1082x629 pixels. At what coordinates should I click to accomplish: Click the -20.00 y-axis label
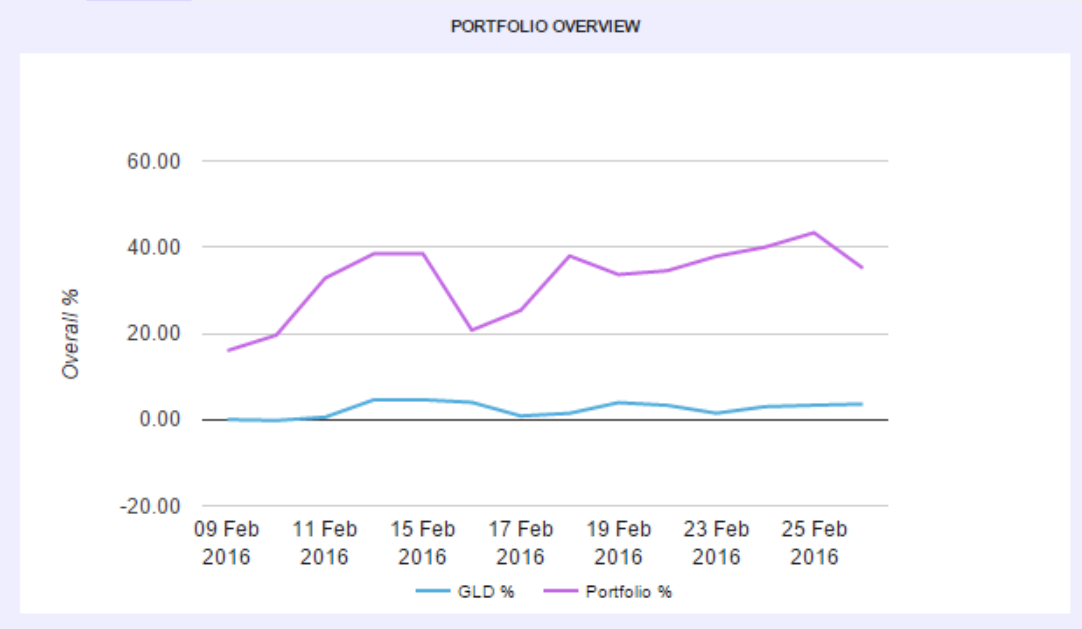click(150, 506)
